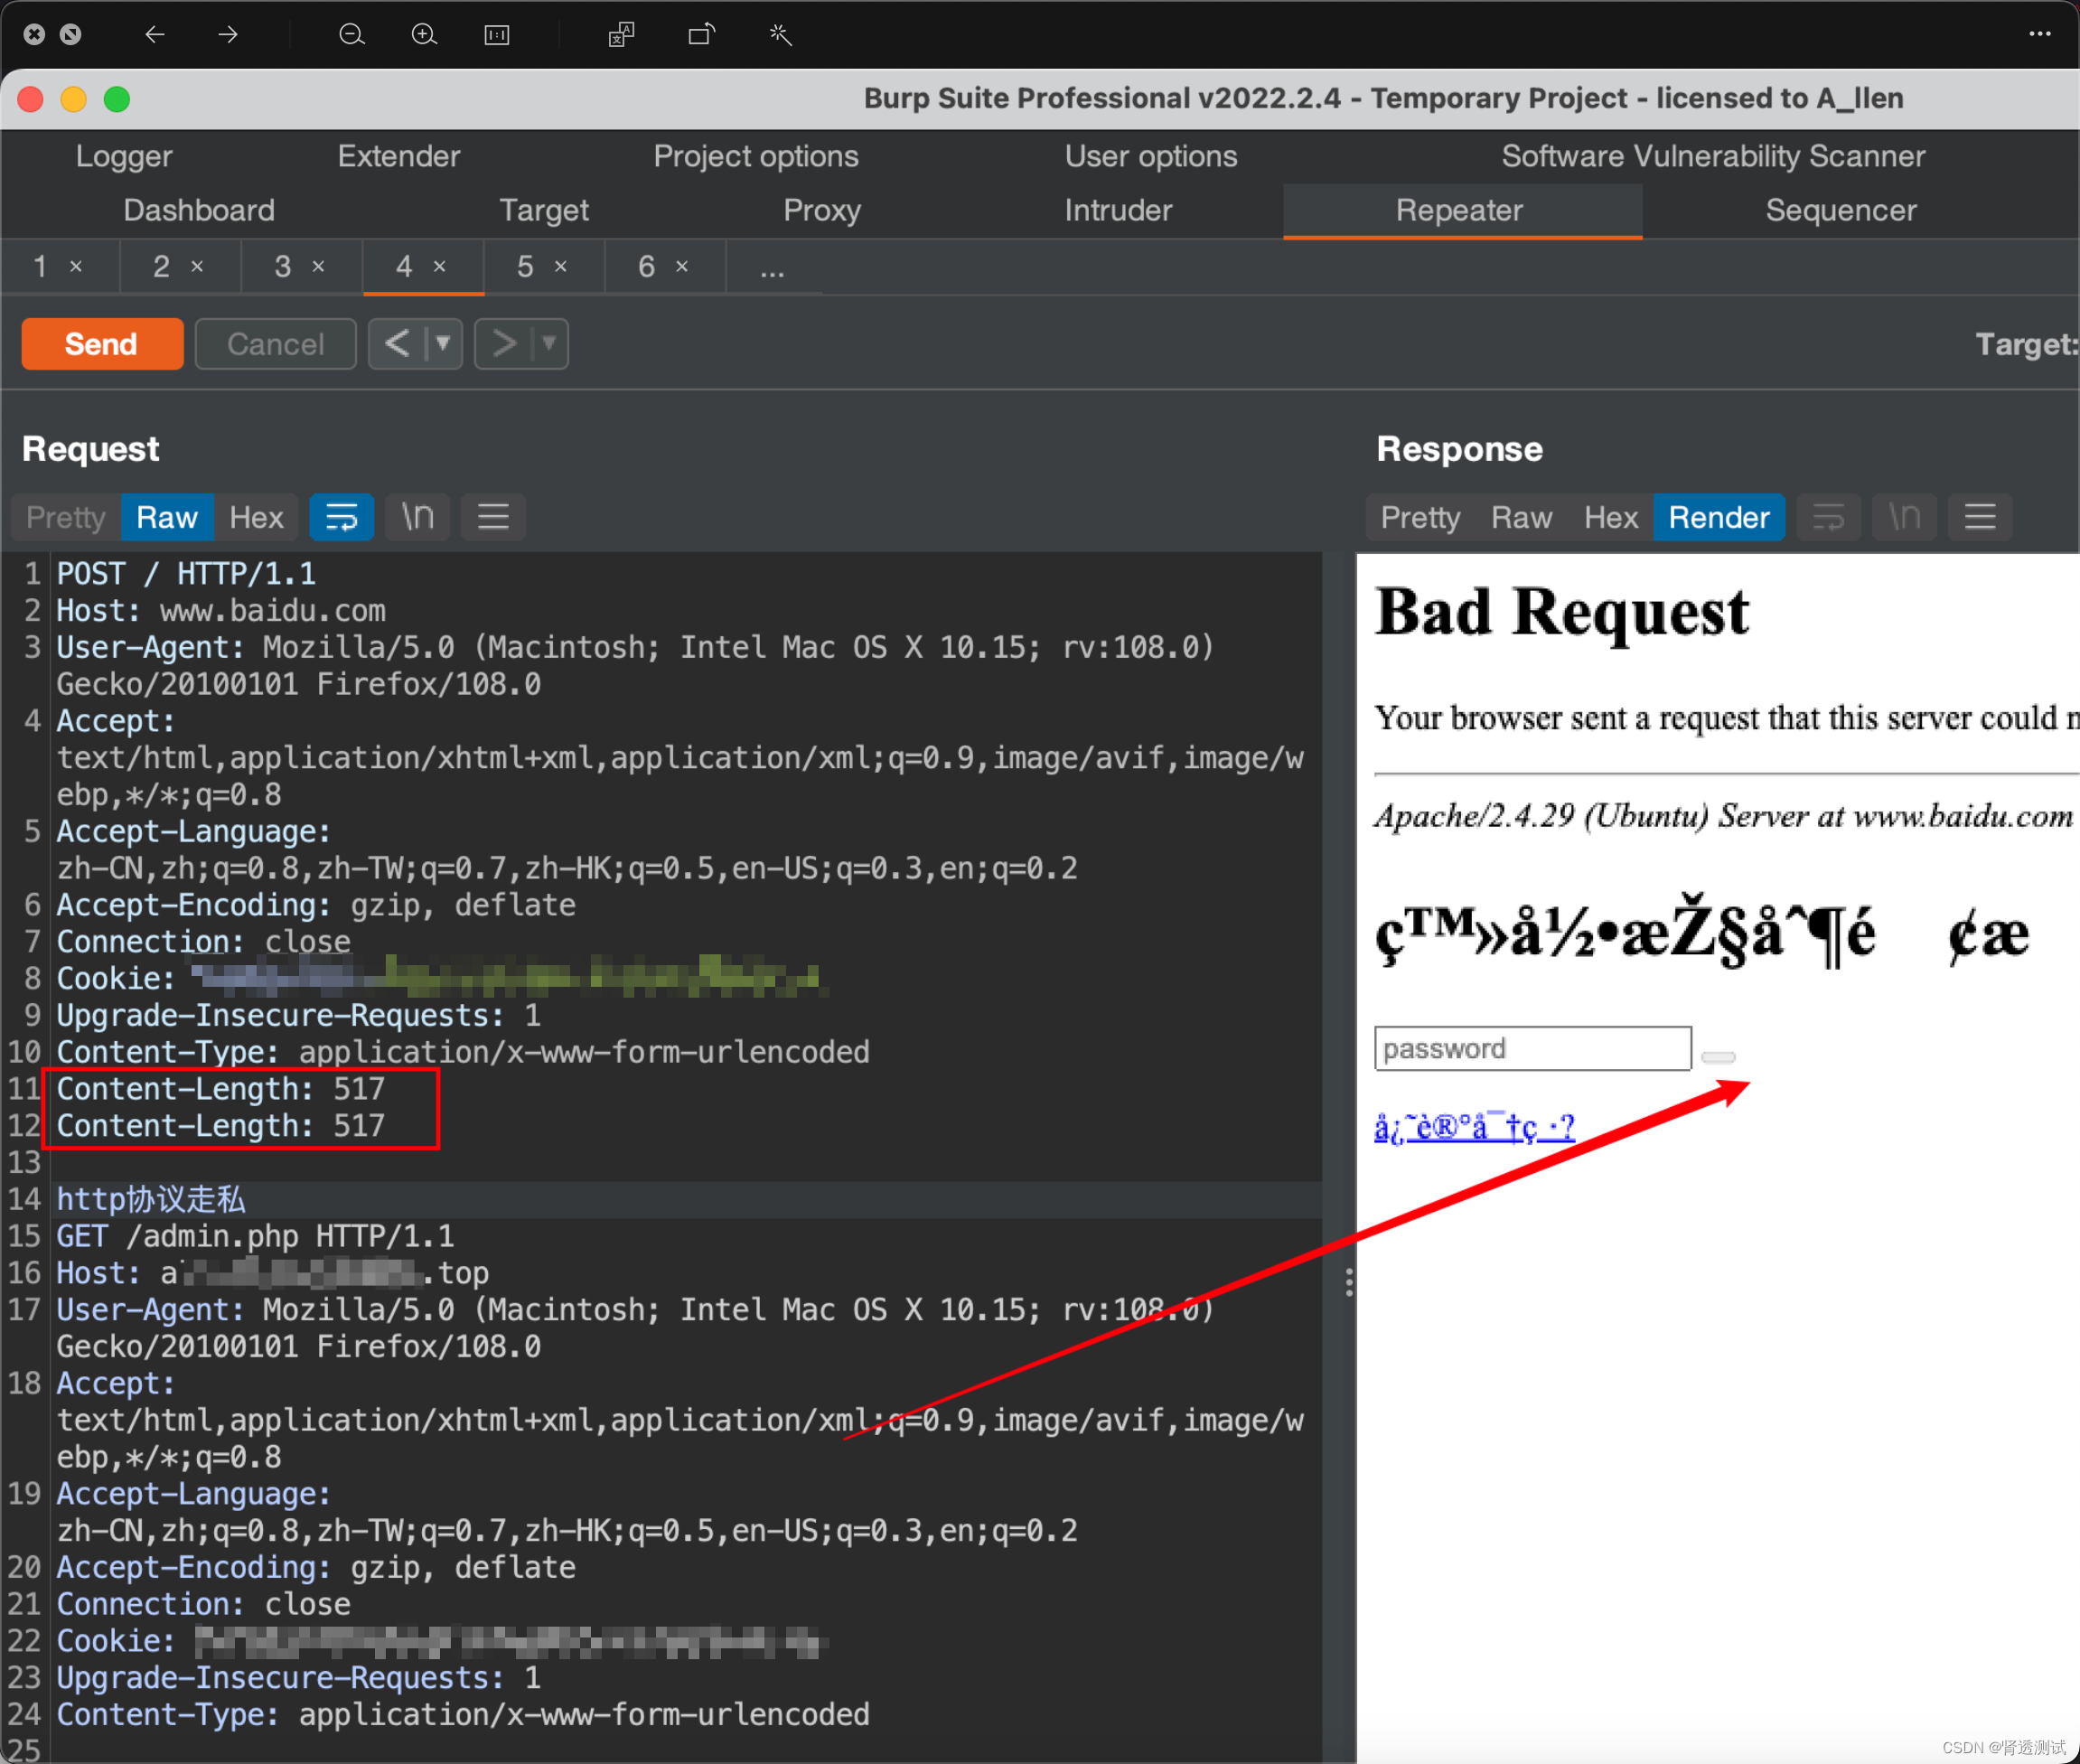
Task: Switch Response view to Raw
Action: coord(1522,517)
